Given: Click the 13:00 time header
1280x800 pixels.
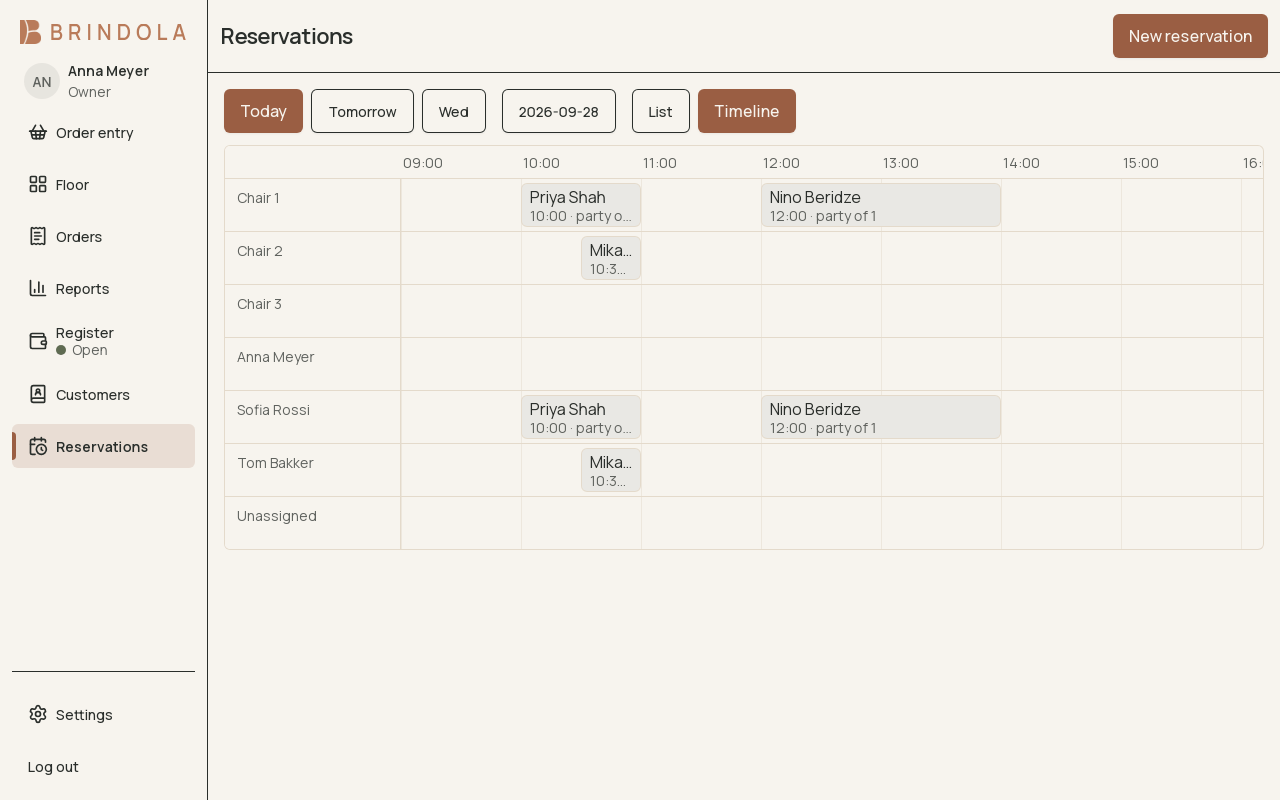Looking at the screenshot, I should pos(901,163).
